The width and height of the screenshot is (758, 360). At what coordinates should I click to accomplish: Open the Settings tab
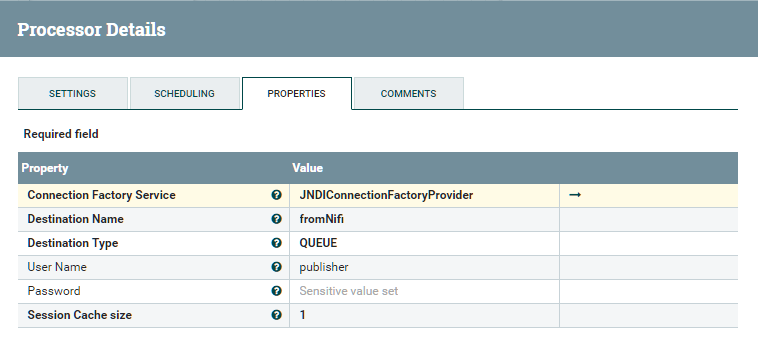pos(73,93)
